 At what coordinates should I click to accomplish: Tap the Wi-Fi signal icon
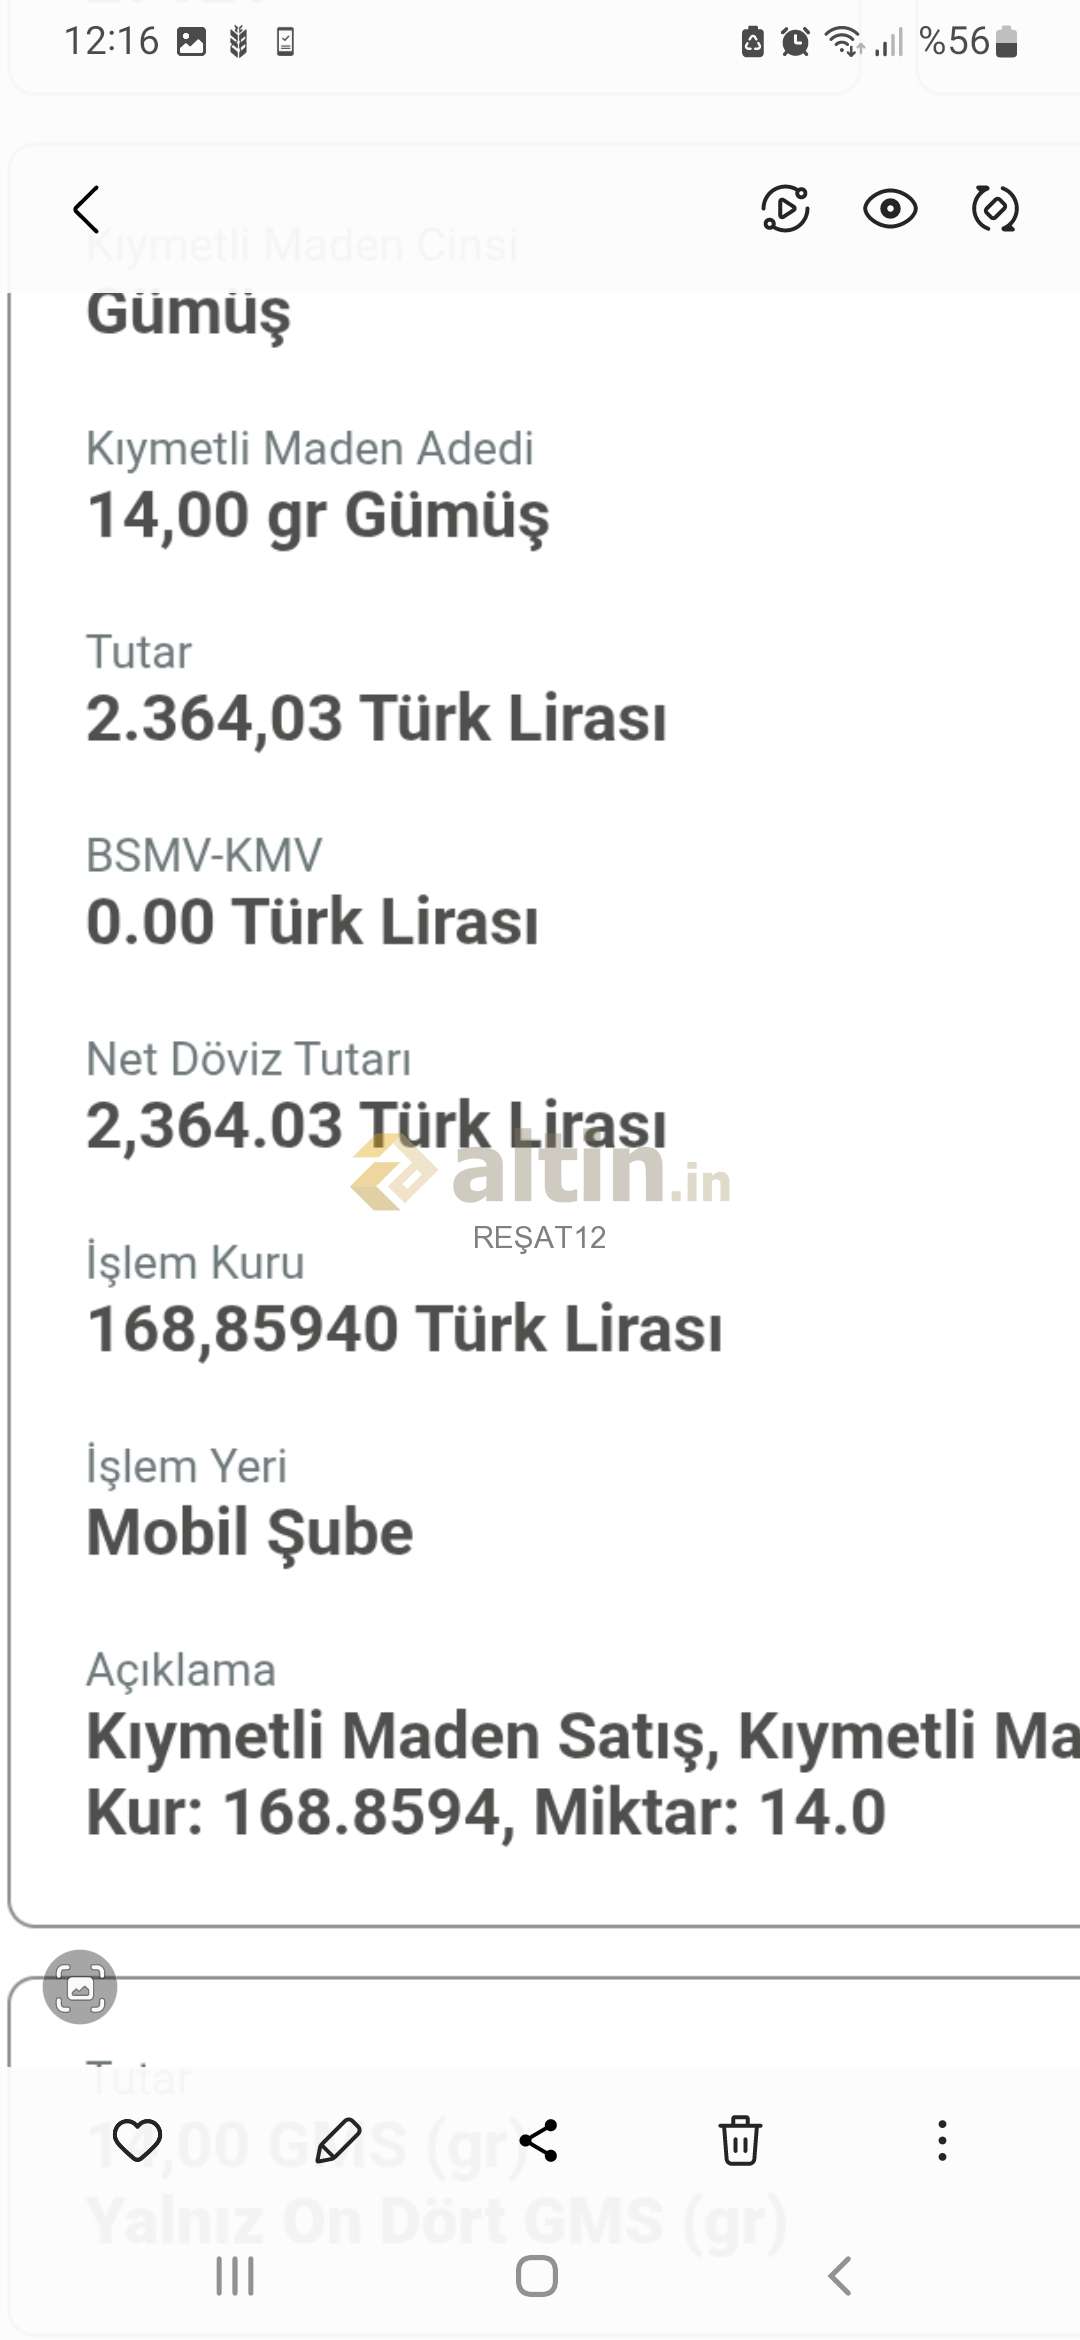click(x=843, y=42)
